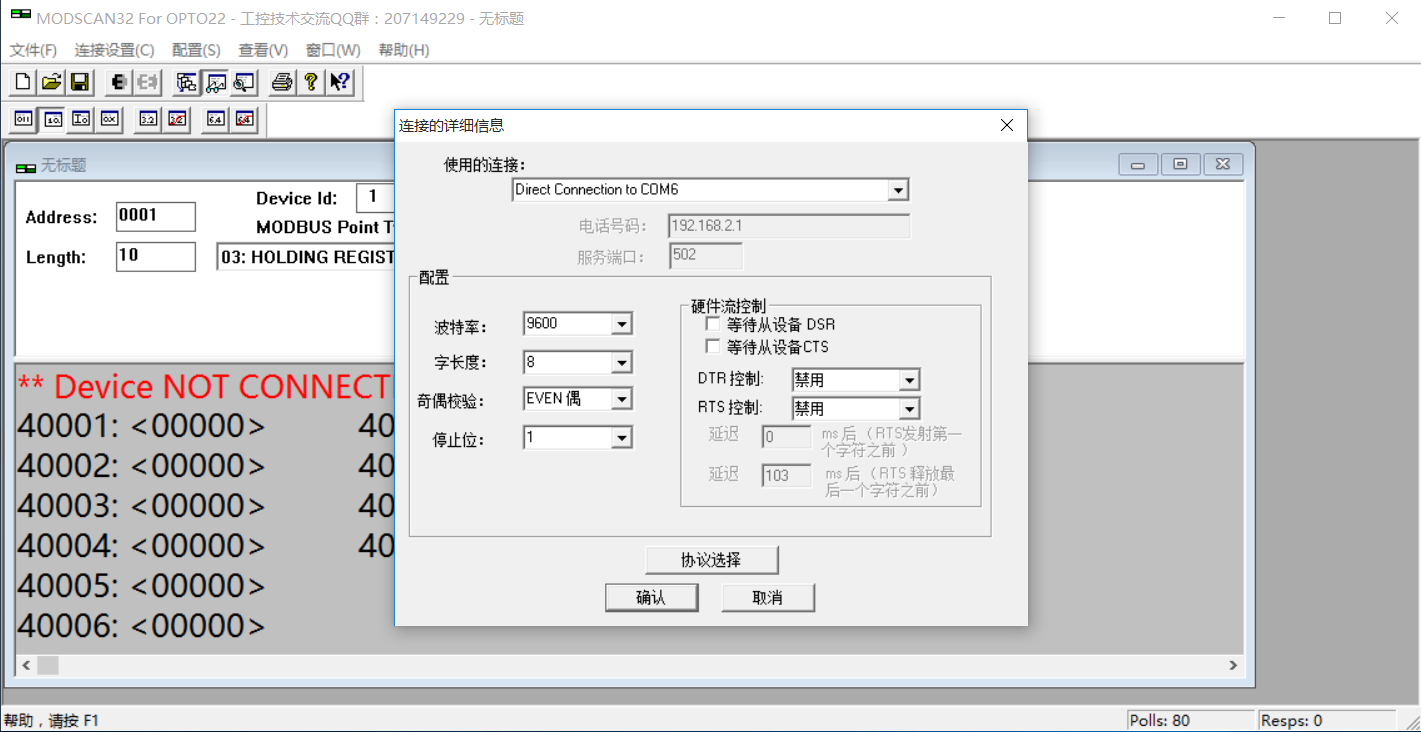Click the New document toolbar icon

click(x=22, y=82)
